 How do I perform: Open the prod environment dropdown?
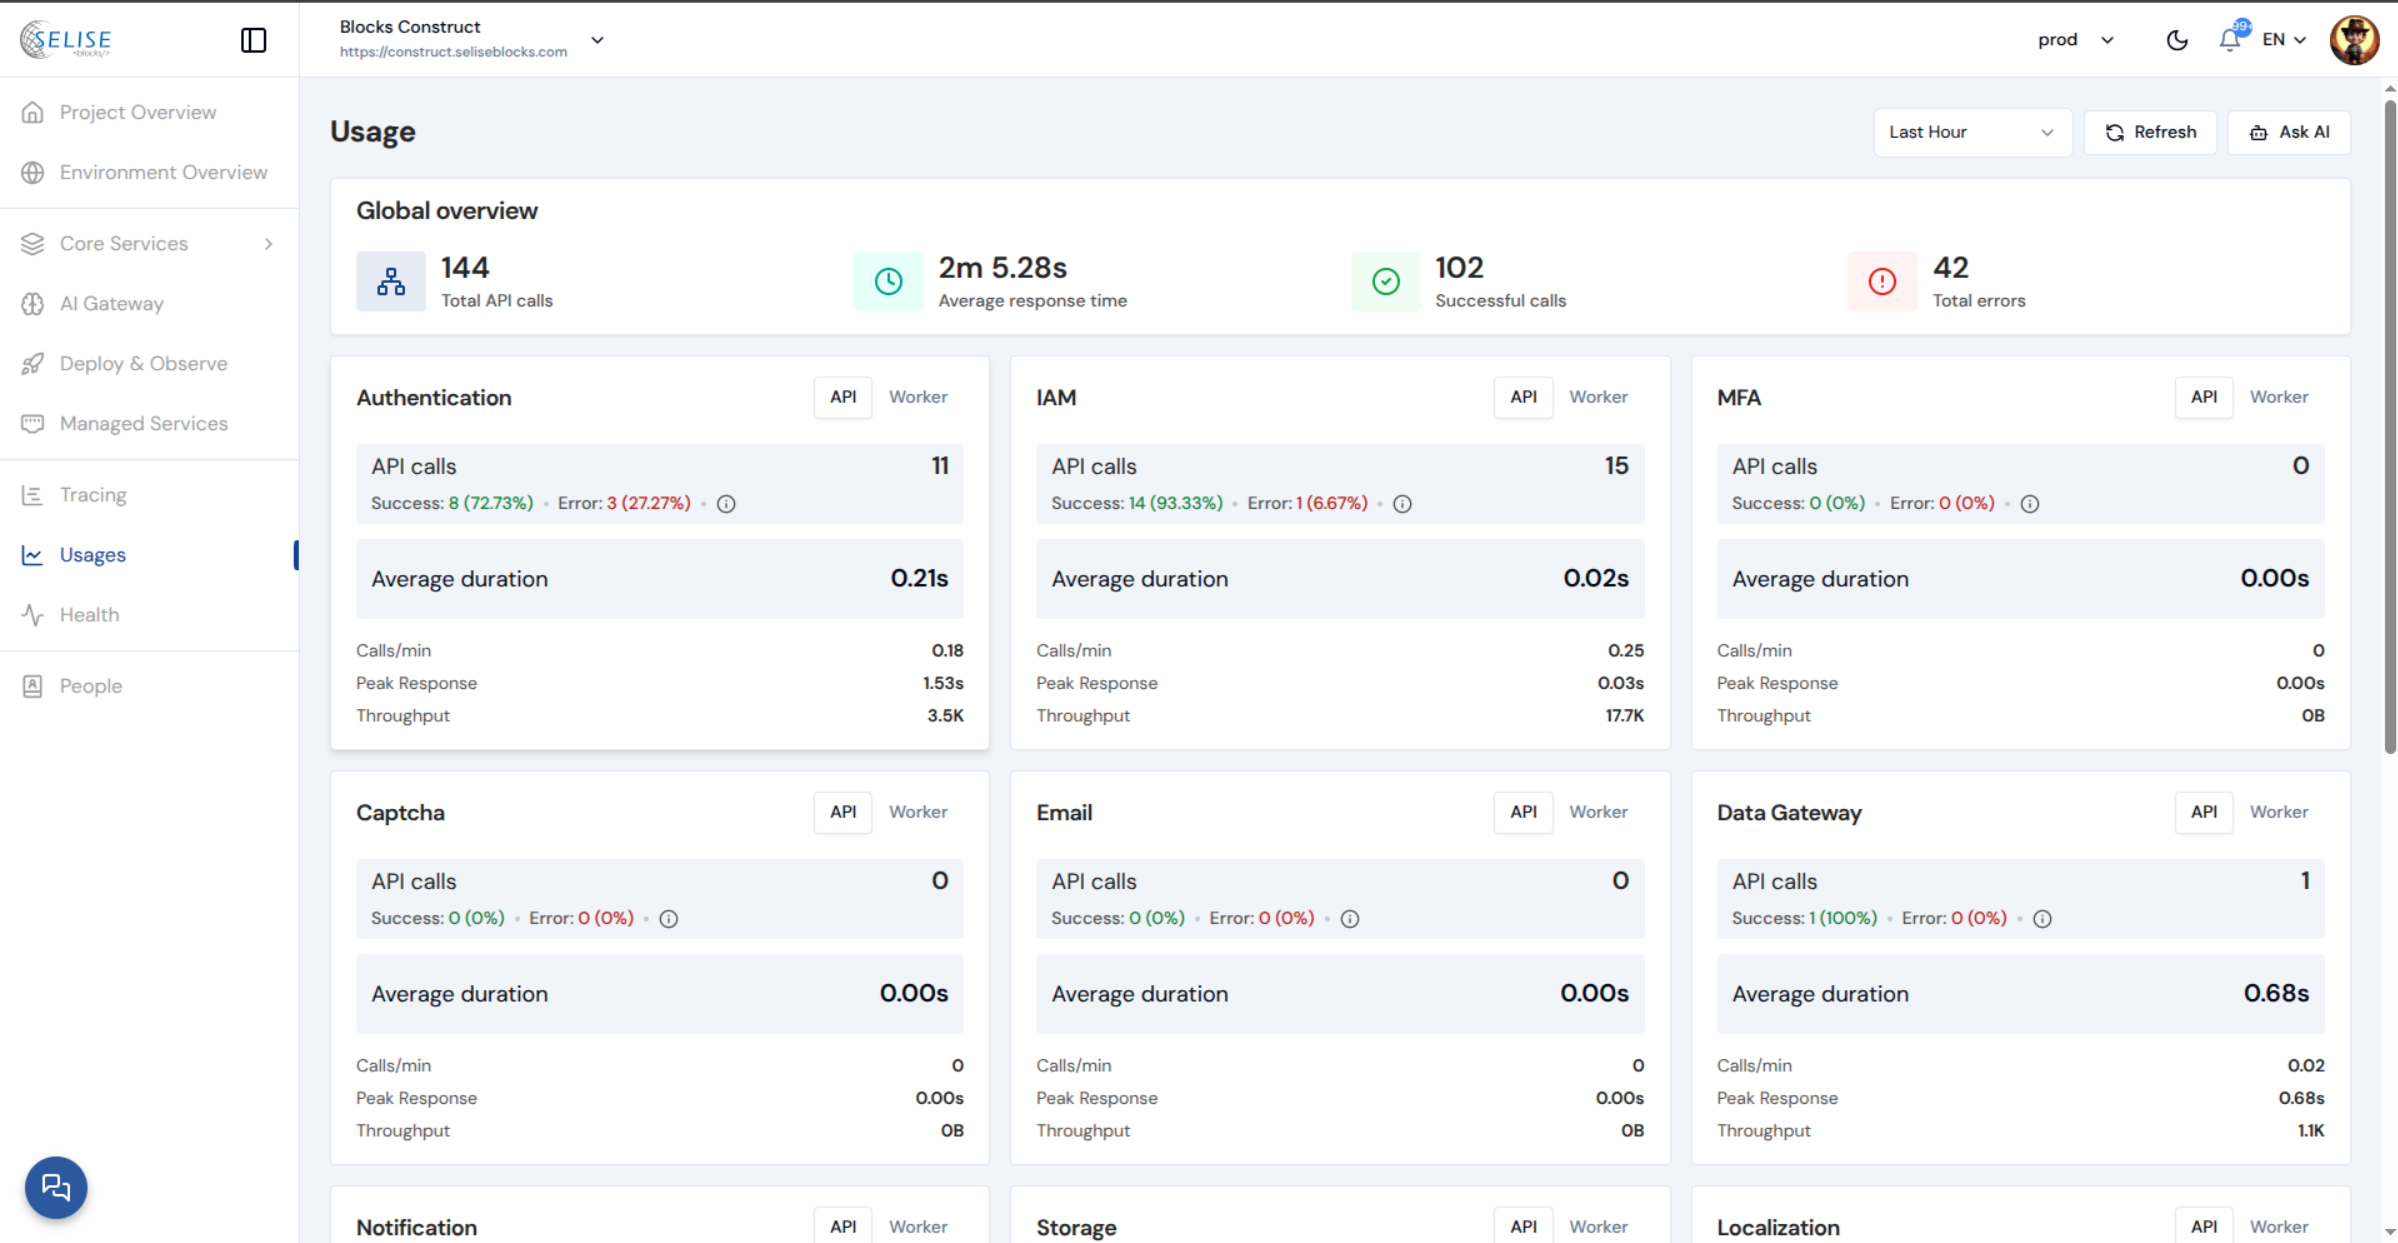(2075, 40)
